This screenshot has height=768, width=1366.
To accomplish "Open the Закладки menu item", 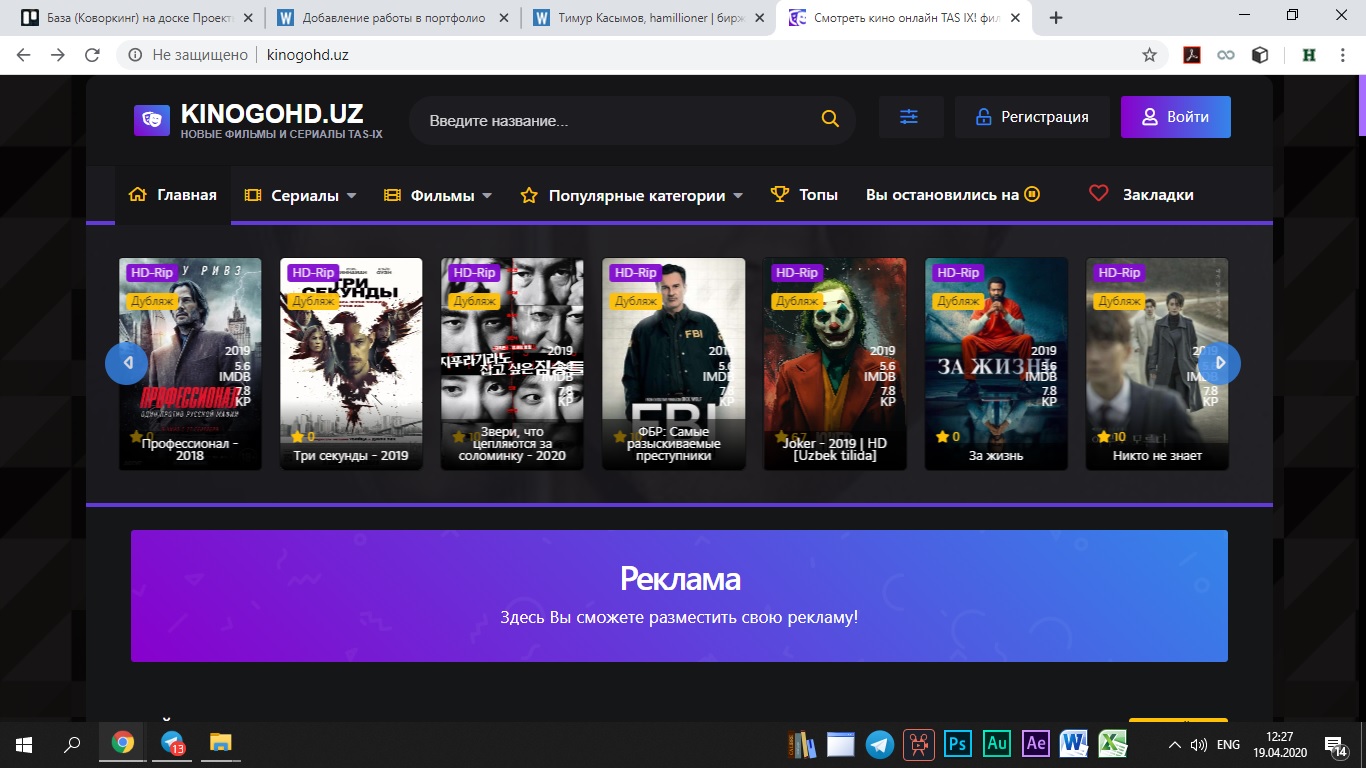I will click(x=1141, y=195).
